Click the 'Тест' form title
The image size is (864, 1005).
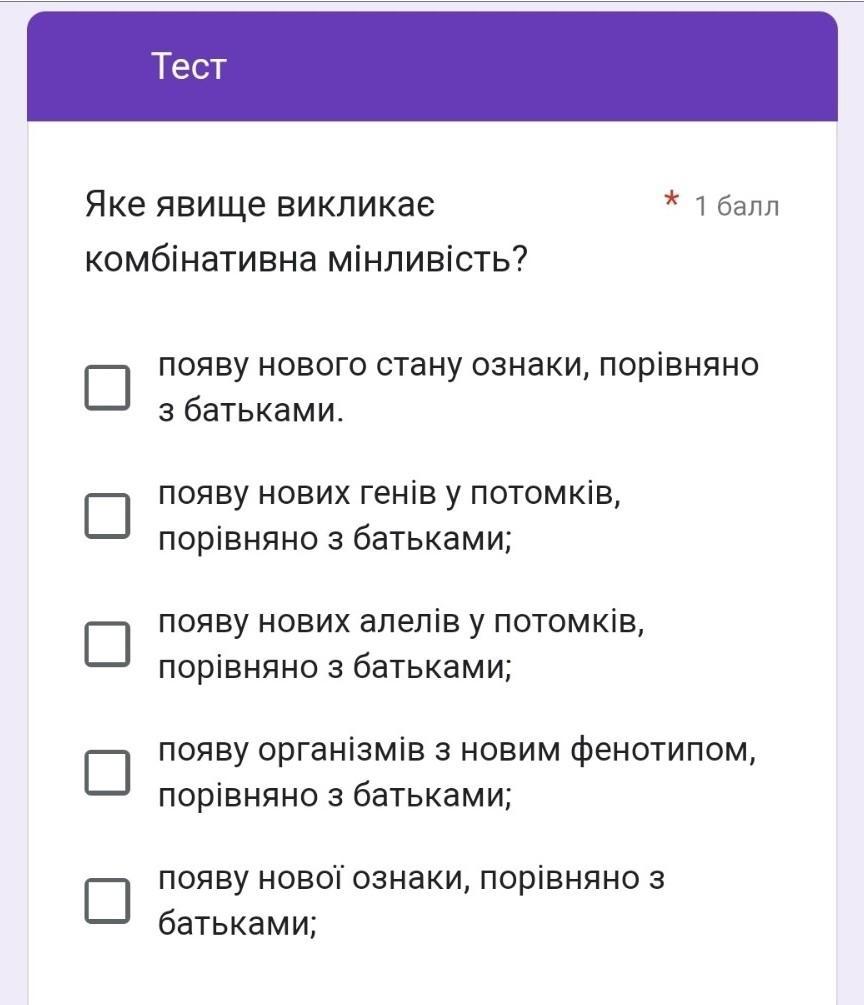click(x=188, y=66)
